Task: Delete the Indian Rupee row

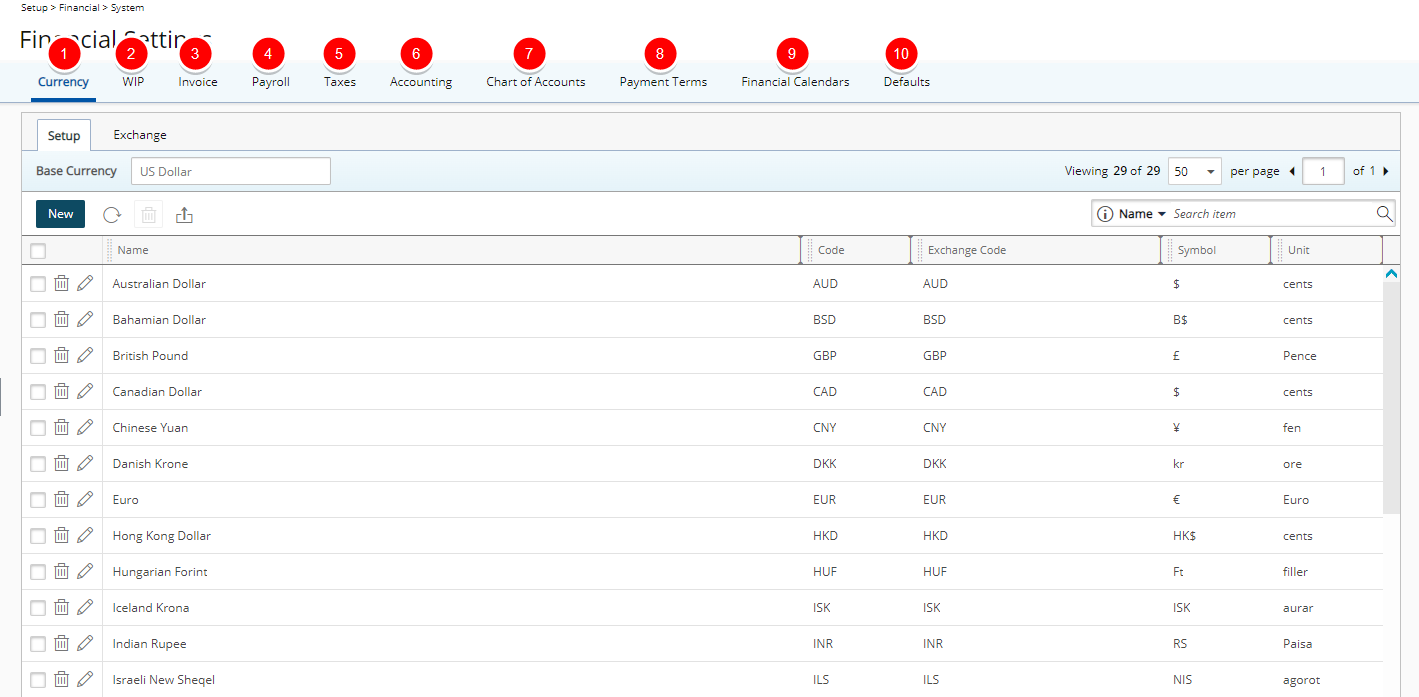Action: (61, 643)
